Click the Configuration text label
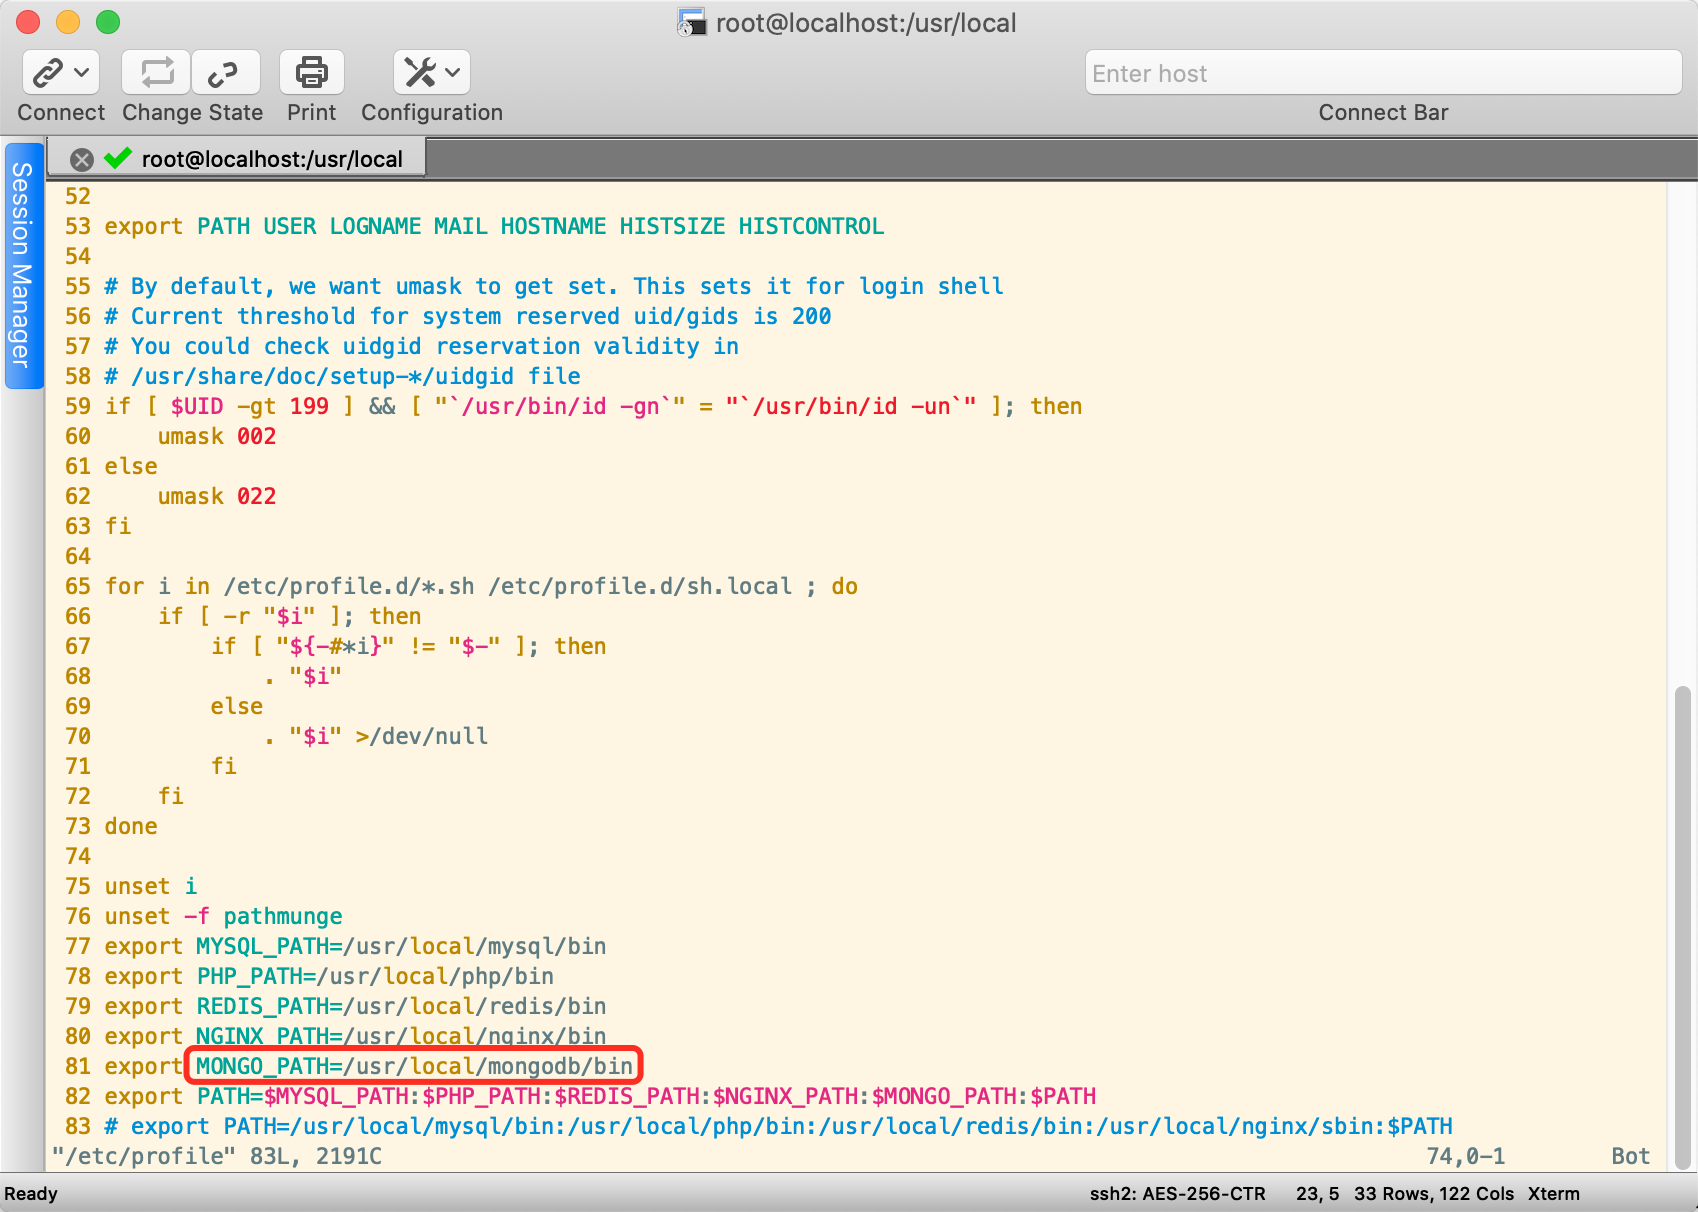1698x1212 pixels. tap(431, 113)
